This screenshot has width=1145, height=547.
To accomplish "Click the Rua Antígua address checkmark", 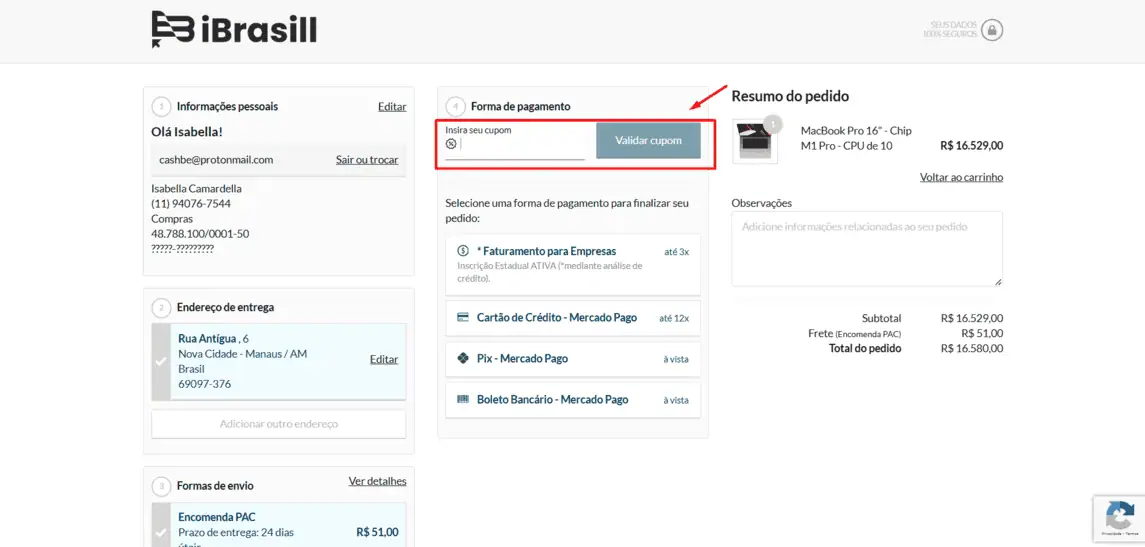I will (x=161, y=362).
